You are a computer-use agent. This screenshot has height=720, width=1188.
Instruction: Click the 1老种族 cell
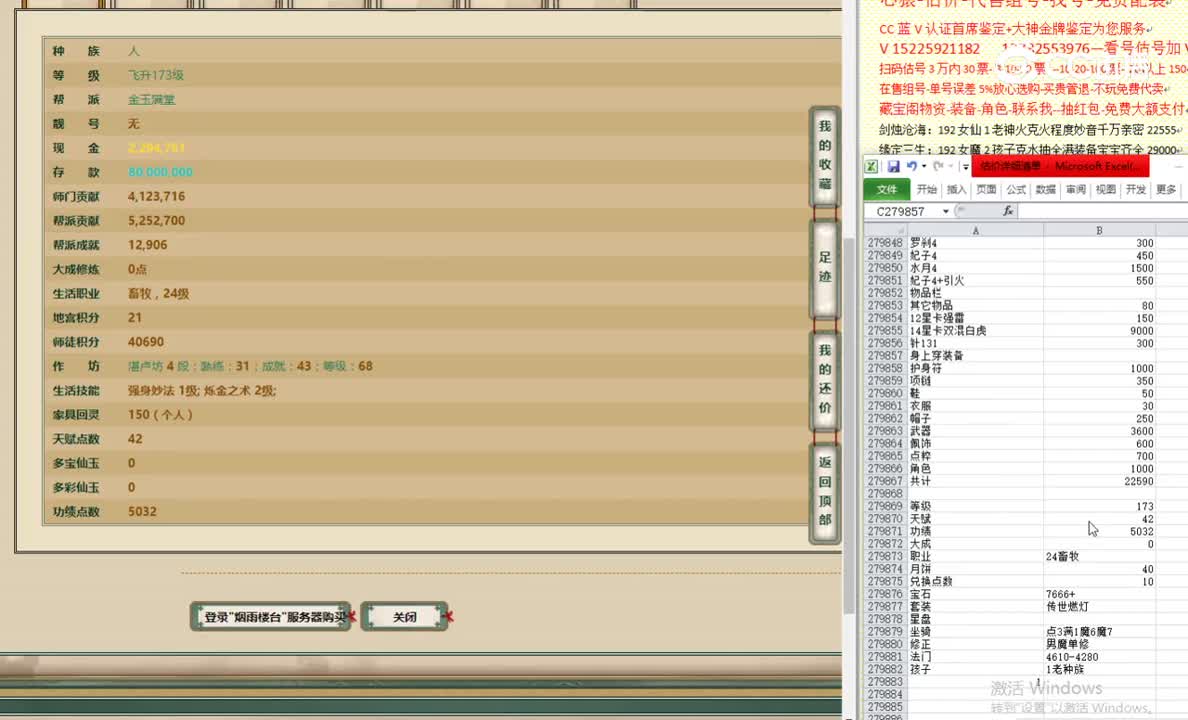[x=1099, y=669]
